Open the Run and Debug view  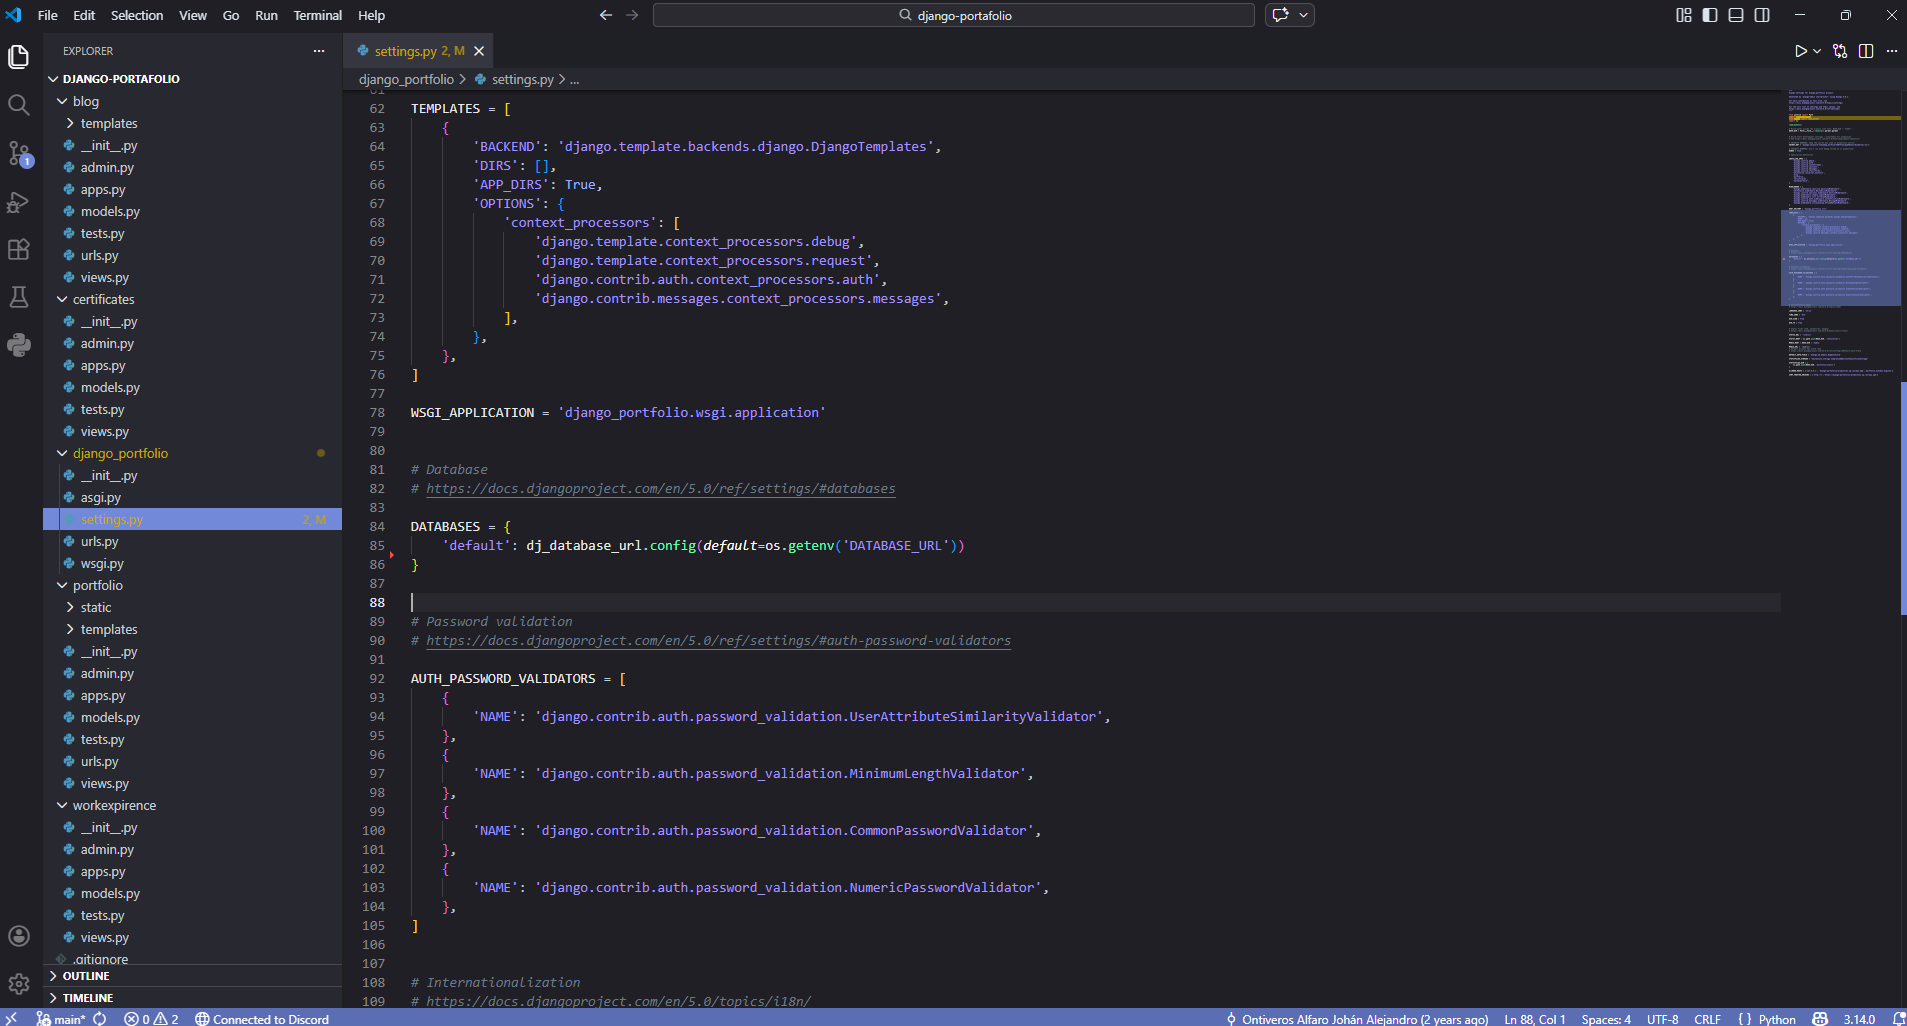point(19,202)
